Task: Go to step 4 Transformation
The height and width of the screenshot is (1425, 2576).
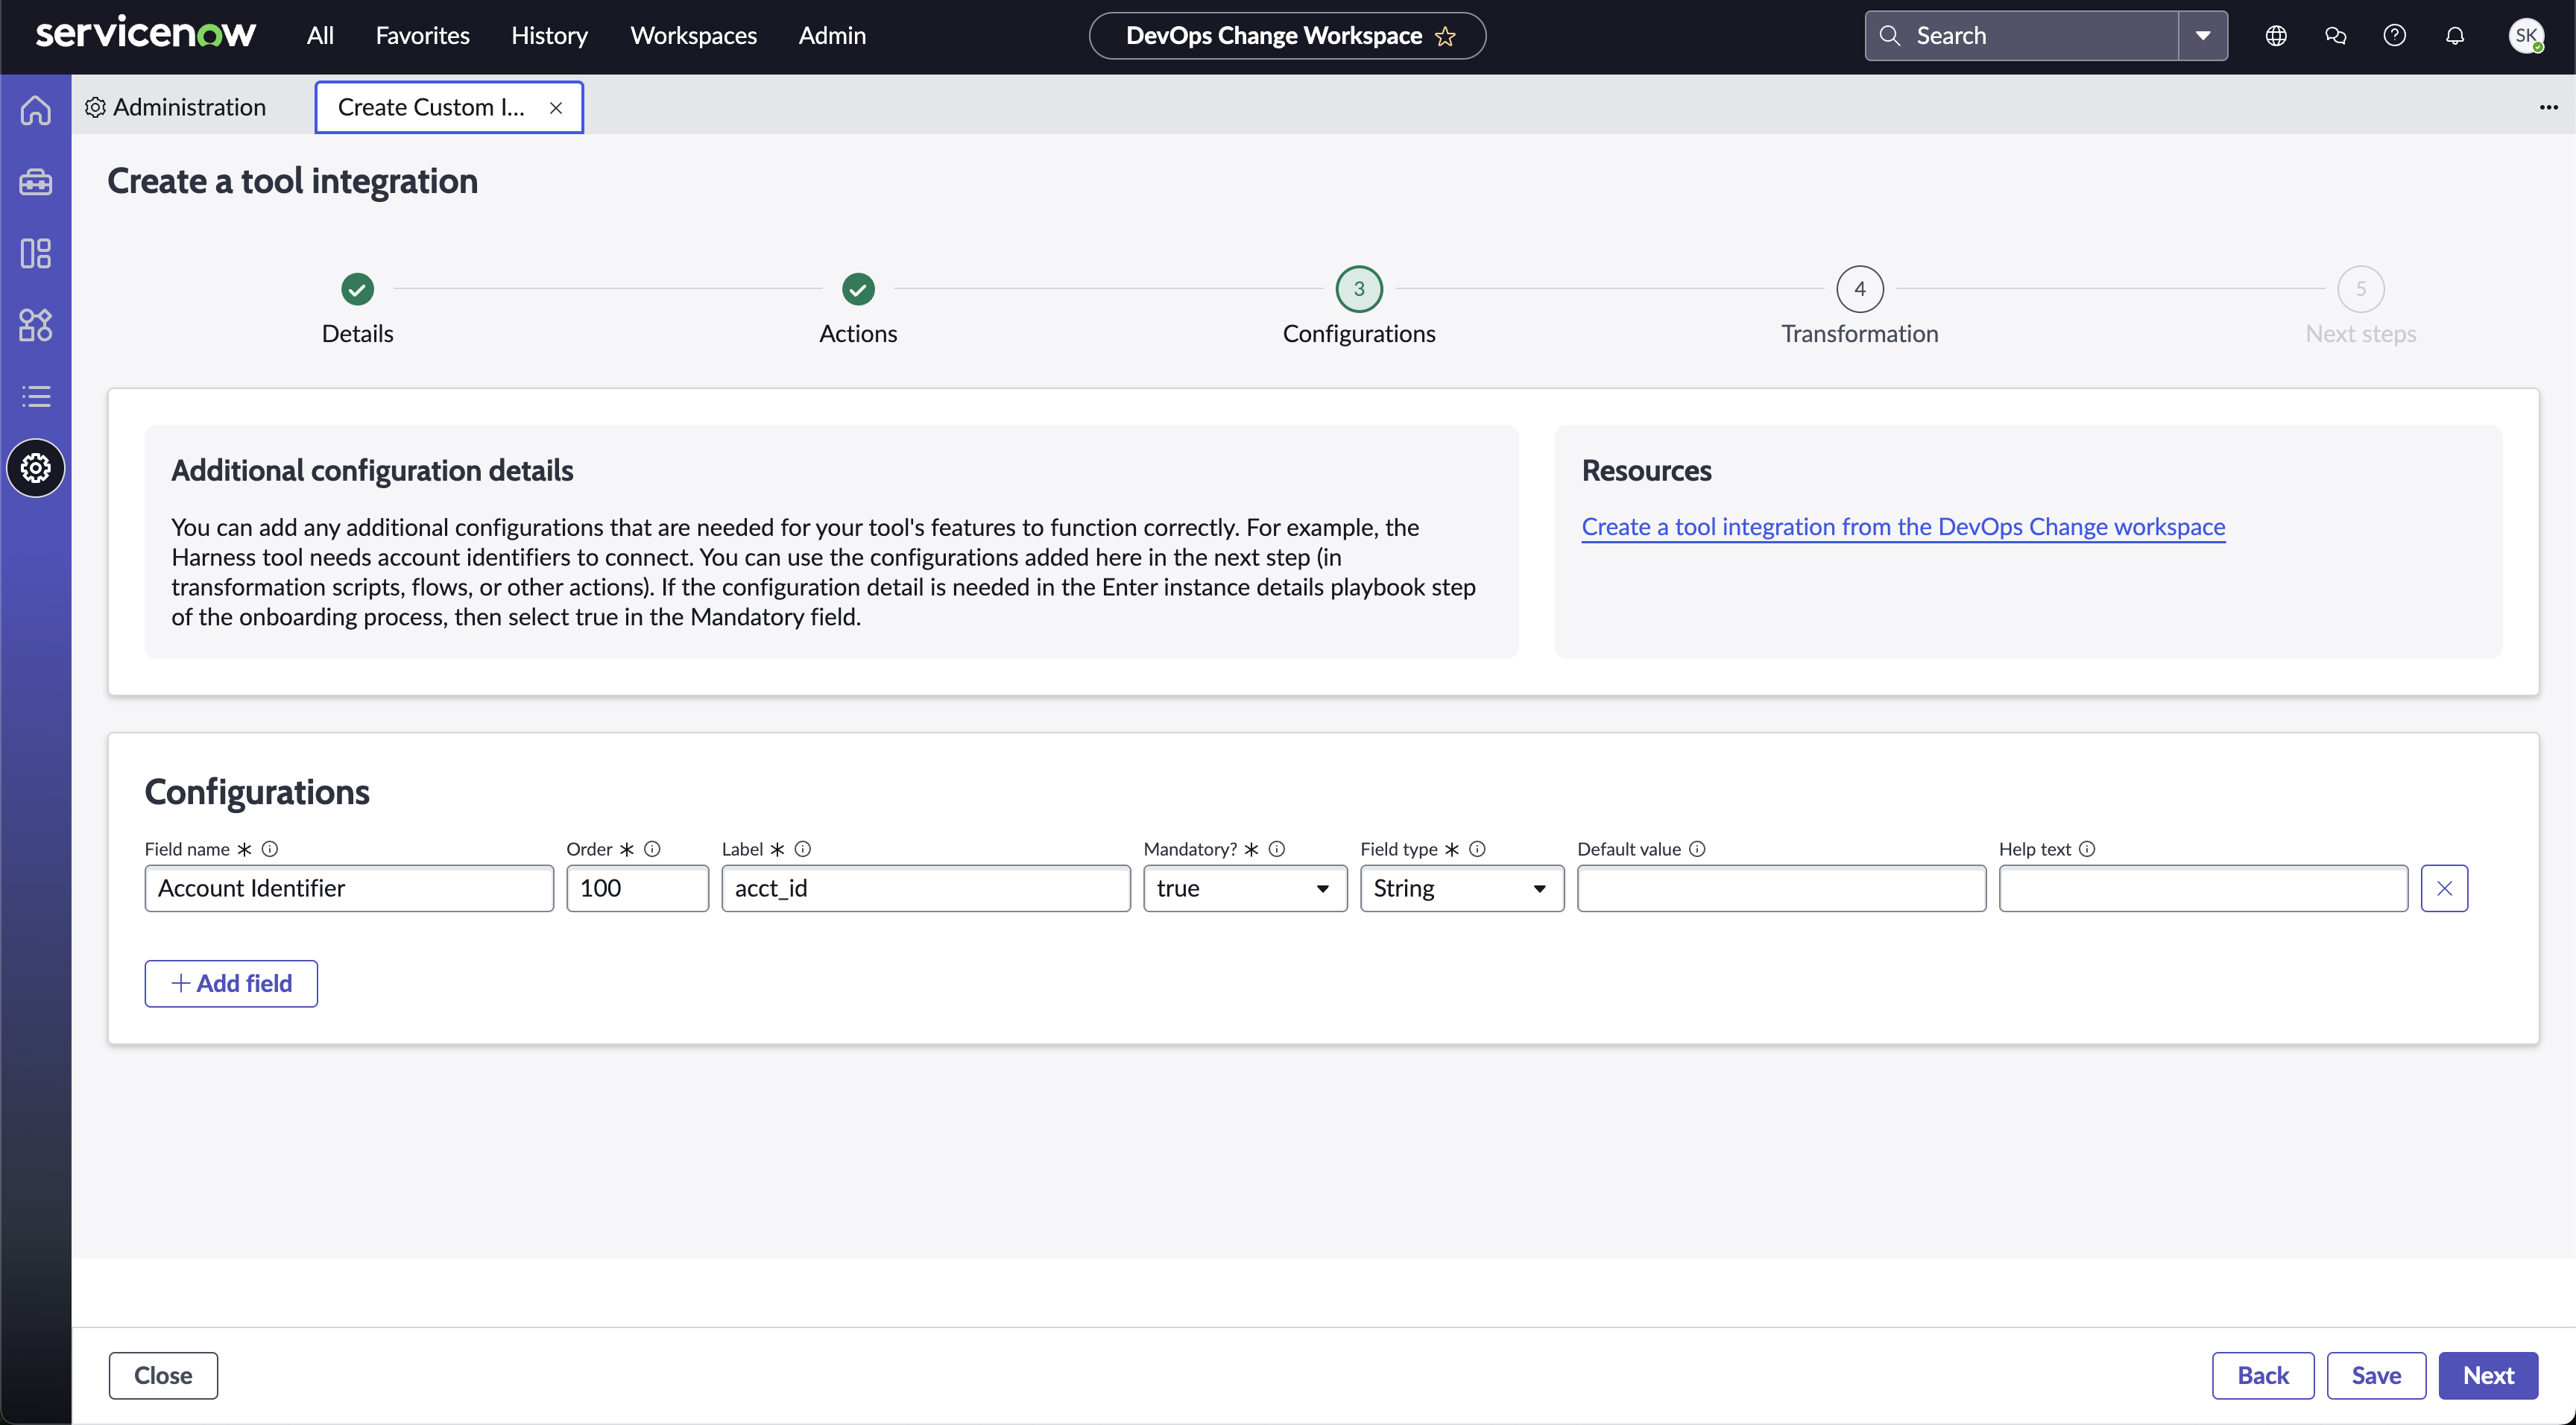Action: pos(1860,289)
